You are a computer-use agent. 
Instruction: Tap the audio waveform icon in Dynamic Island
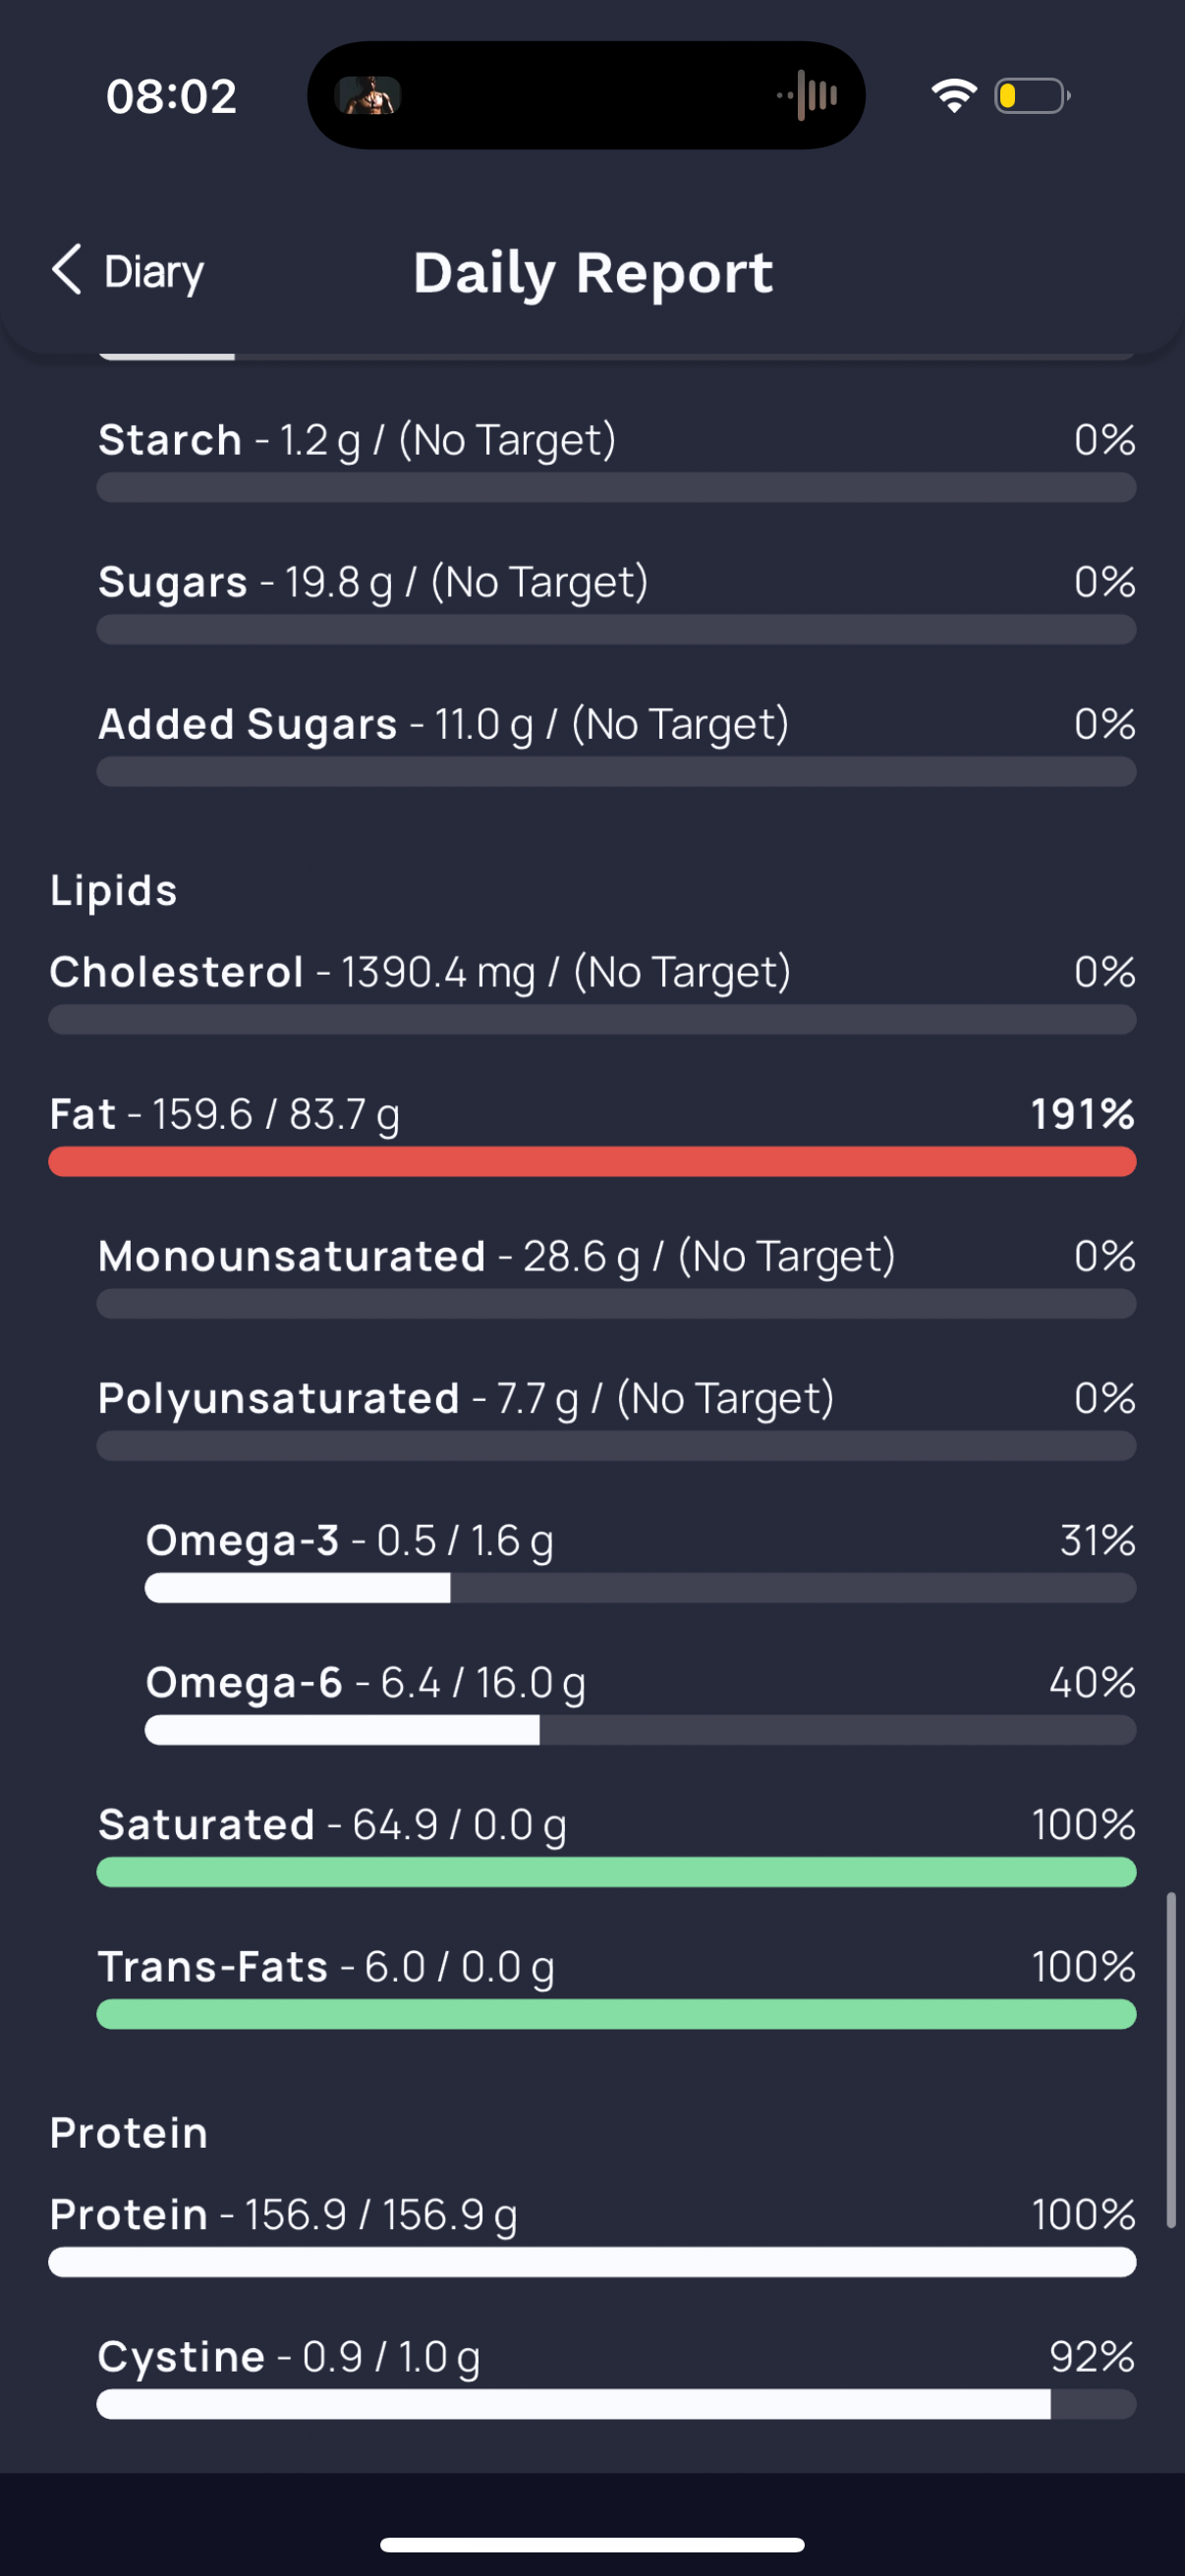point(807,96)
